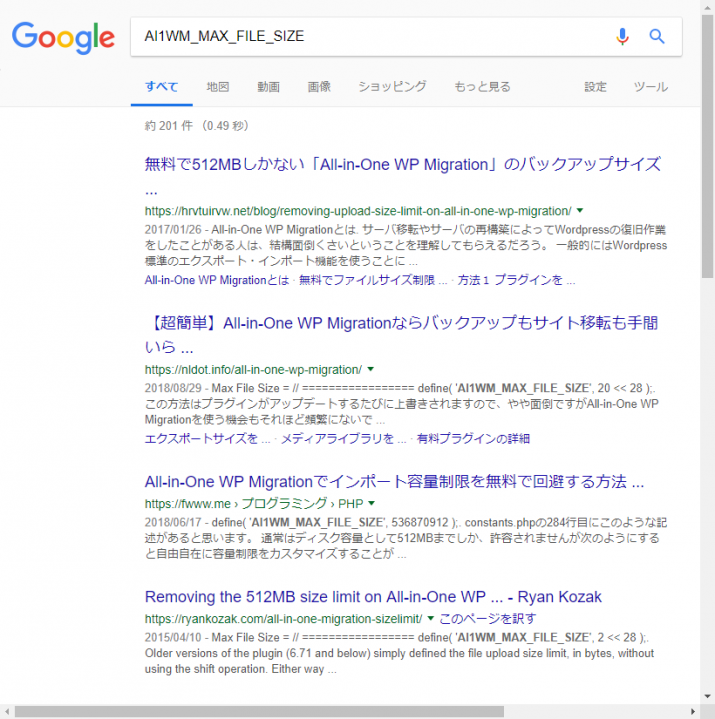Click the microphone voice search icon
Viewport: 715px width, 719px height.
[622, 37]
